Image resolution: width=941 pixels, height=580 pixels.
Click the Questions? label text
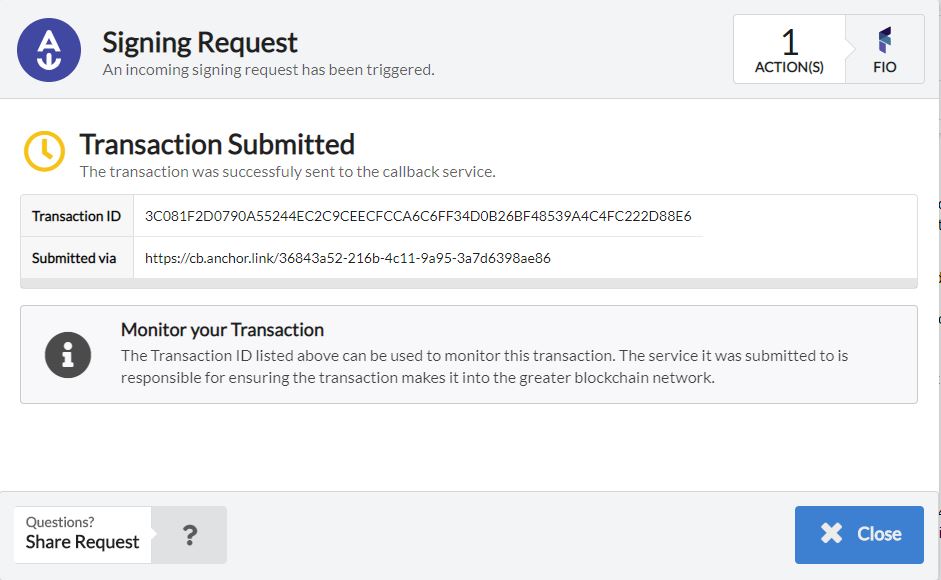[x=60, y=522]
